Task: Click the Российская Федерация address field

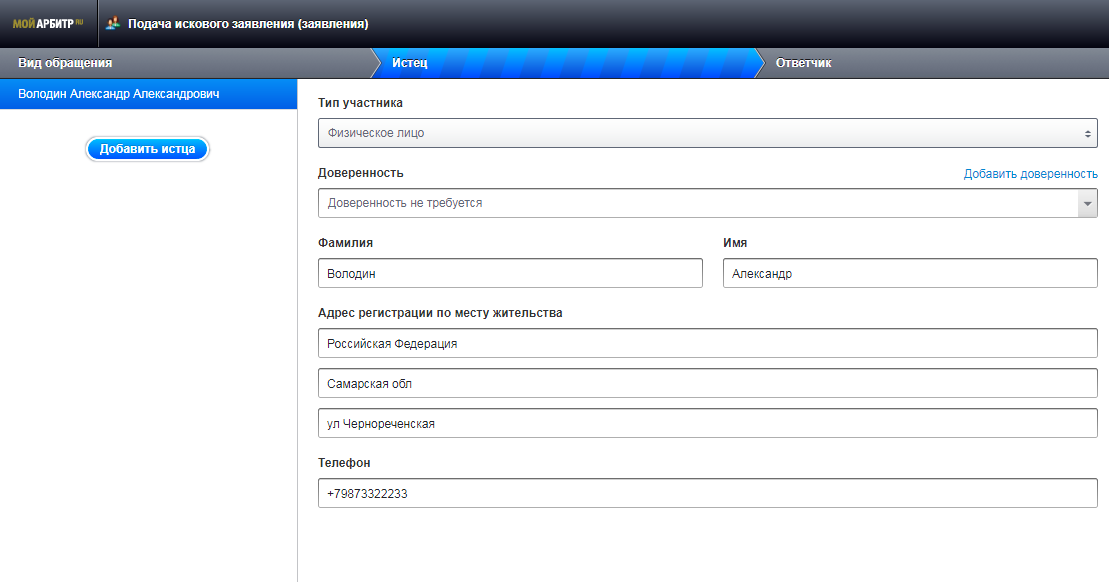Action: [x=707, y=343]
